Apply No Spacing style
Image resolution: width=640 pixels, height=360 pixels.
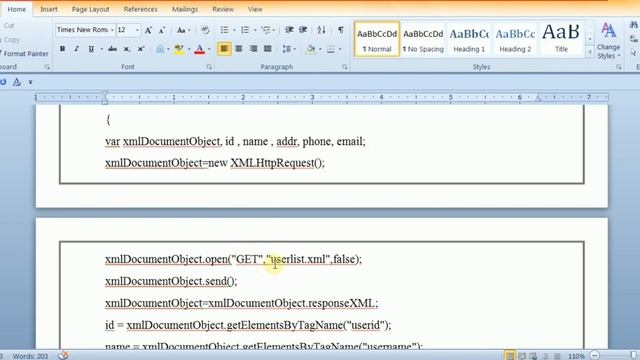[423, 40]
